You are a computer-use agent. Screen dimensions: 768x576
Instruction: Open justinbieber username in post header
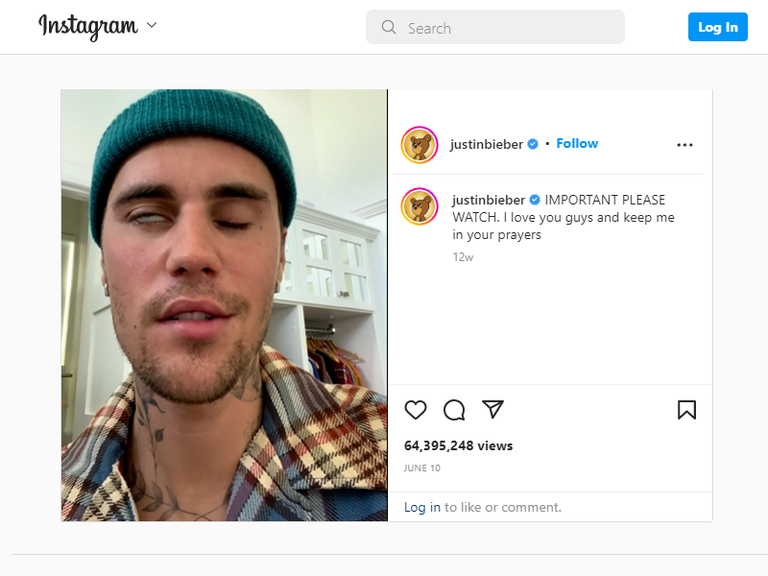point(486,144)
